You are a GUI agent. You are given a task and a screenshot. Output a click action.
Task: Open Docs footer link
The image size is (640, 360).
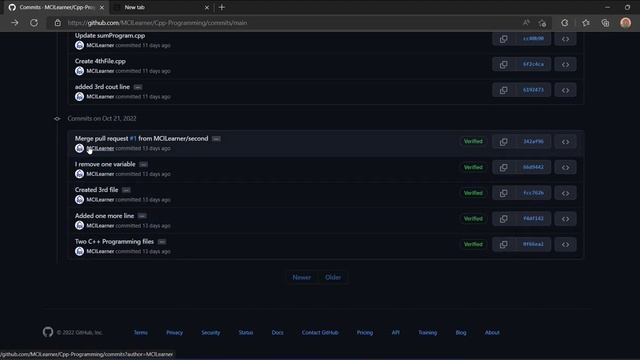278,333
